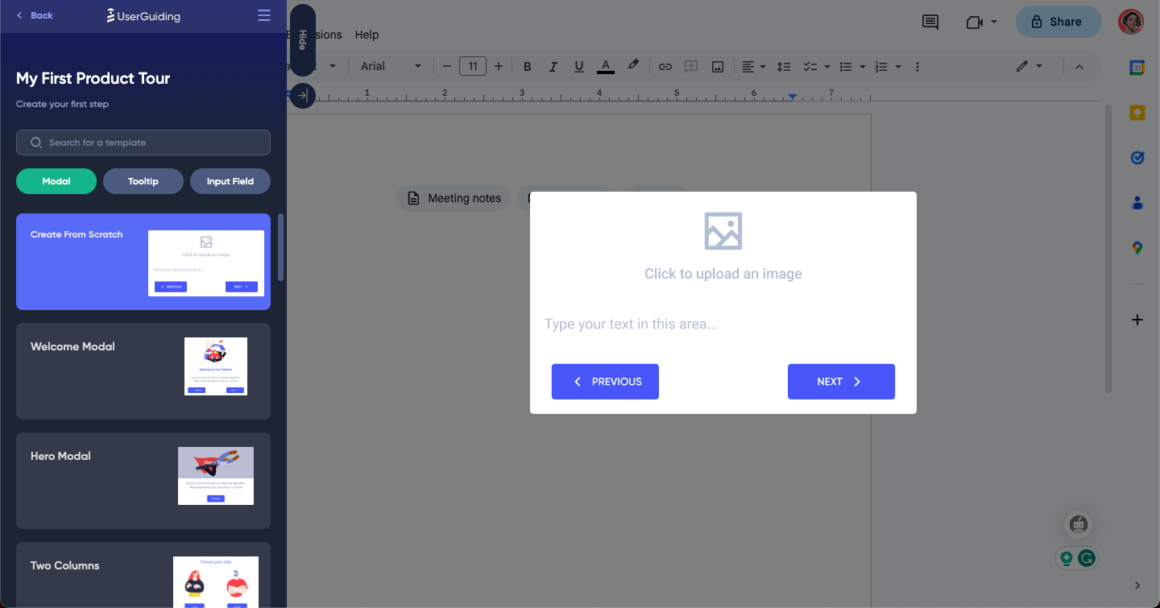1160x608 pixels.
Task: Click the NEXT button in the modal preview
Action: point(841,381)
